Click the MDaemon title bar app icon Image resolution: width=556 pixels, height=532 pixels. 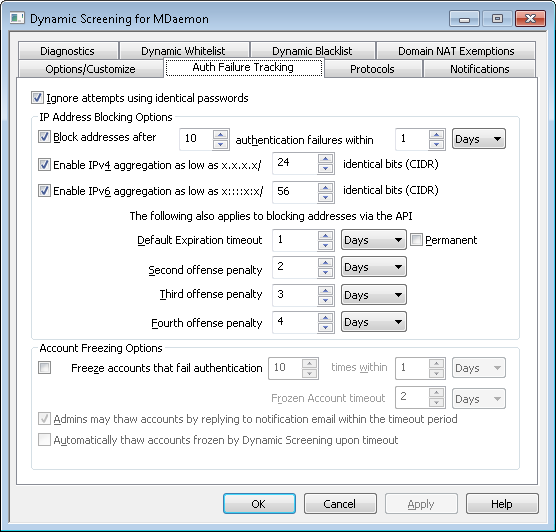pos(17,18)
